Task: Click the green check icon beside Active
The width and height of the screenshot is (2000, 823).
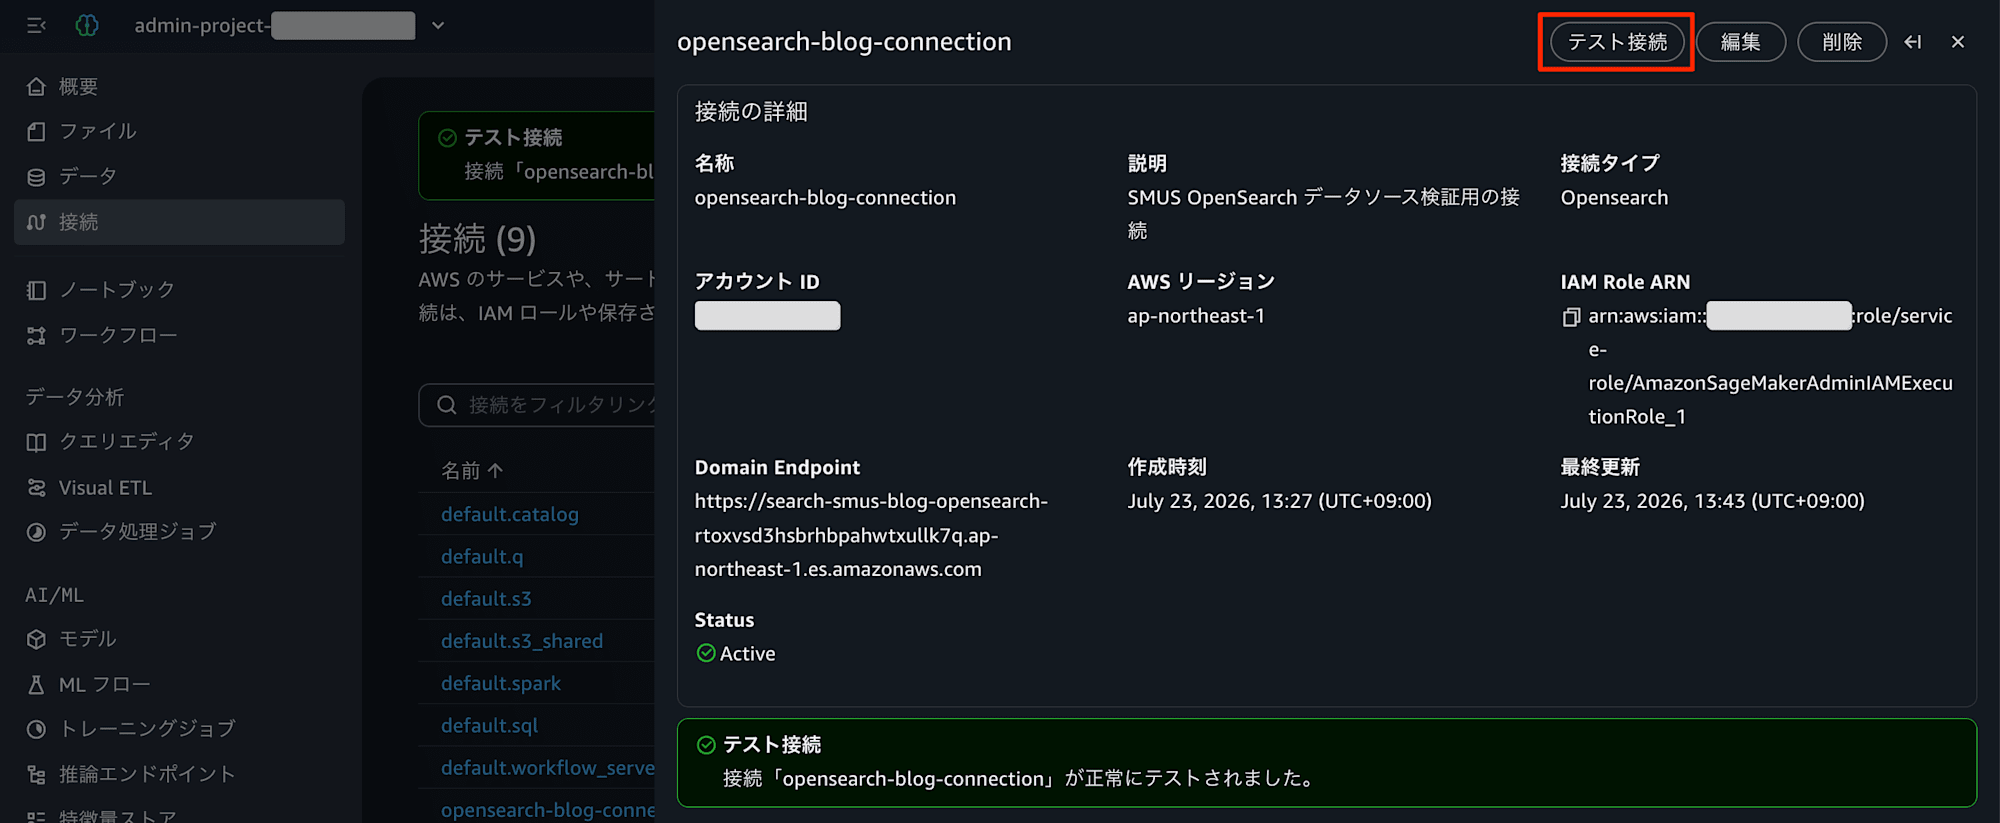Action: [x=706, y=653]
